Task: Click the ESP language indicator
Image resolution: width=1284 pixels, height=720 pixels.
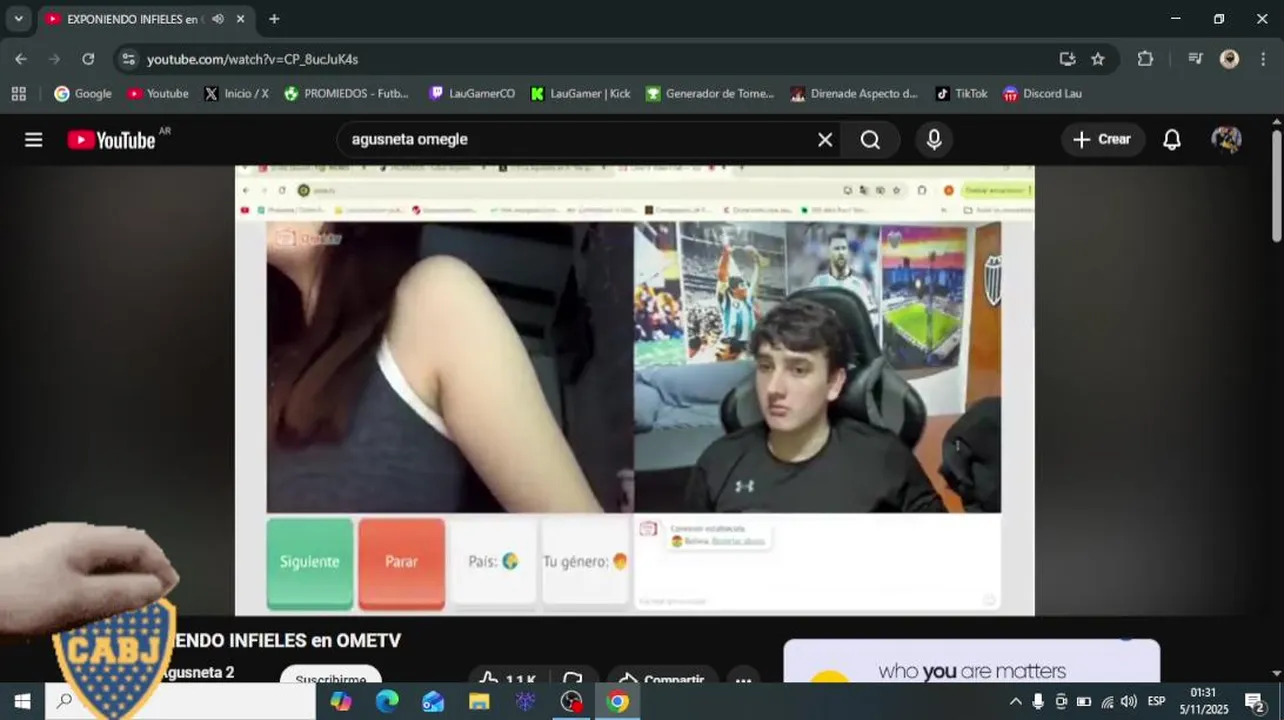Action: 1156,701
